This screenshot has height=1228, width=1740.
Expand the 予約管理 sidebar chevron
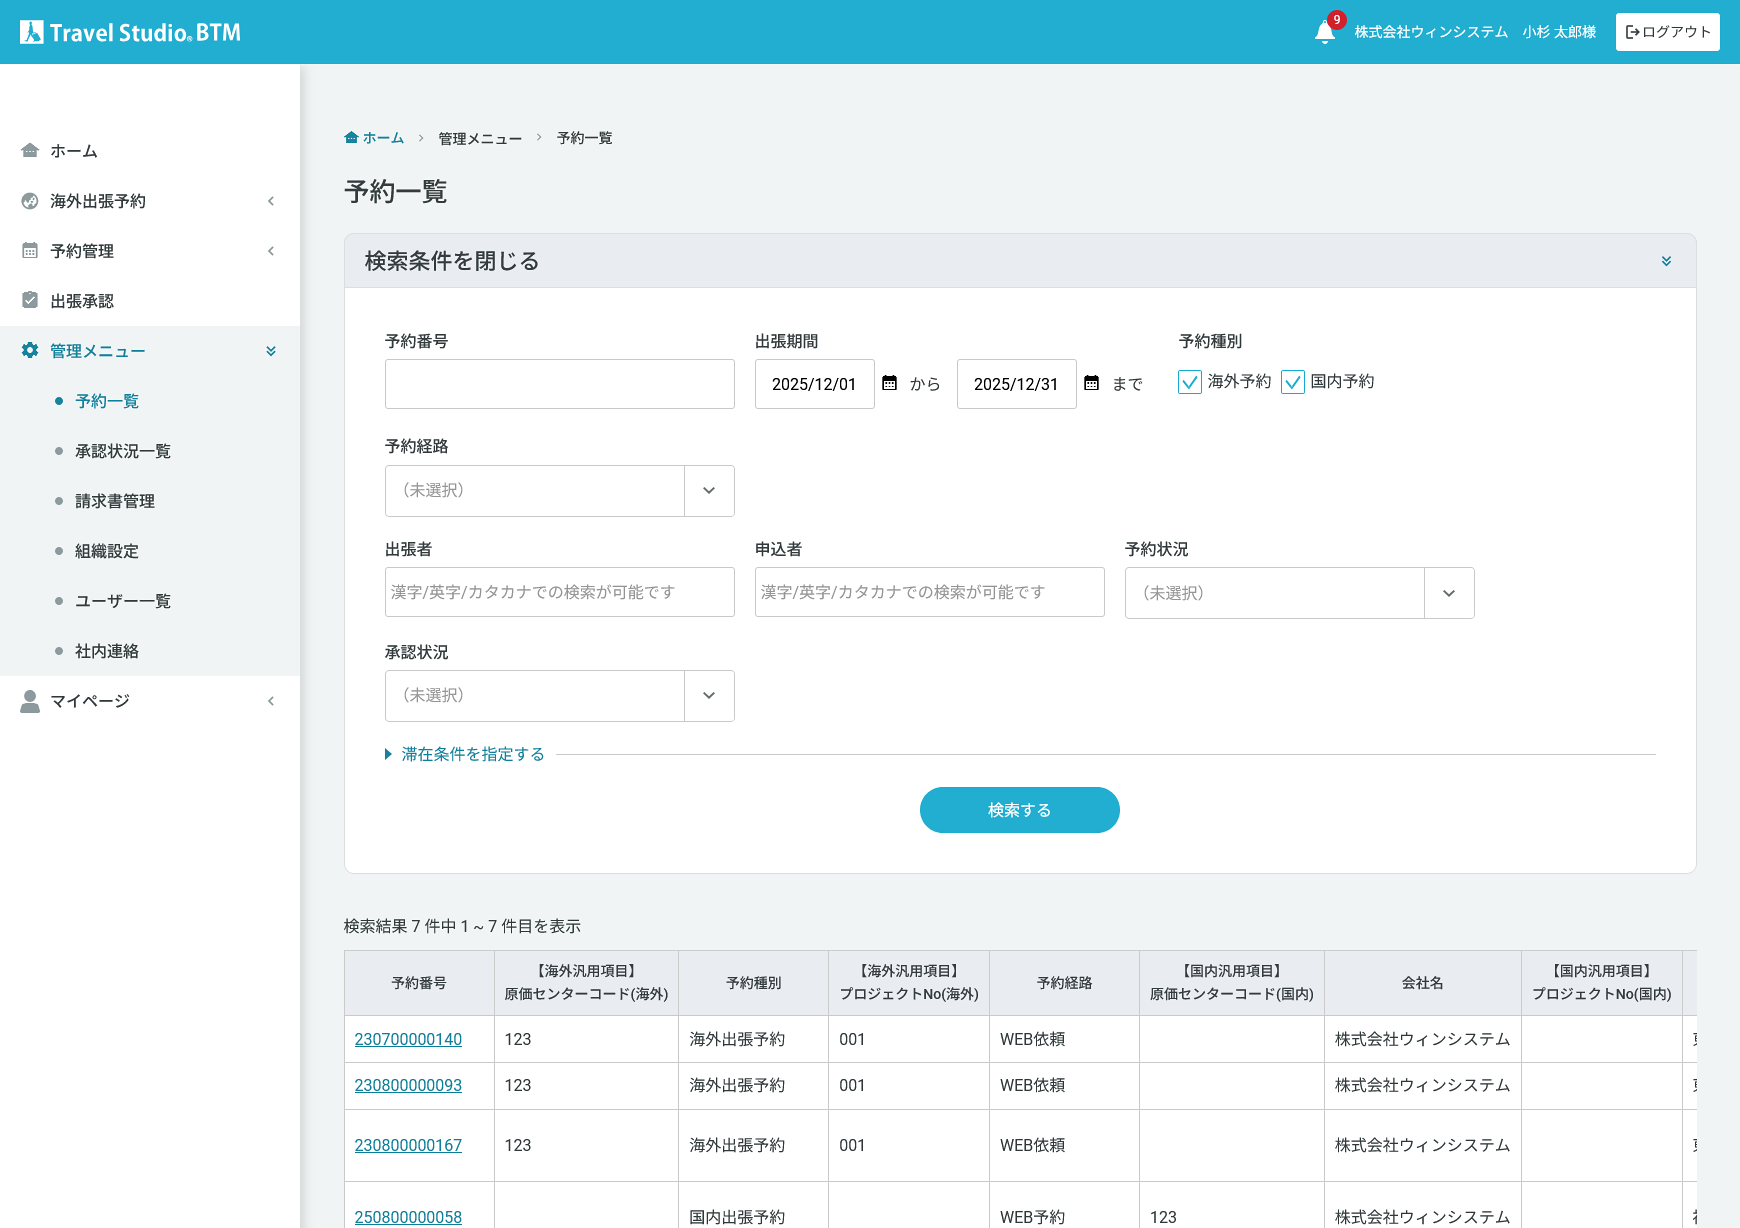pos(271,251)
